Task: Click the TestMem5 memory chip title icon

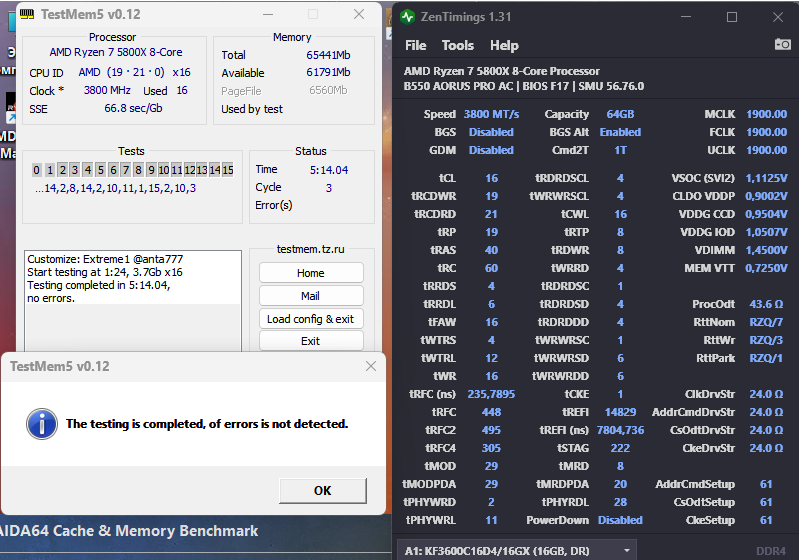Action: click(x=27, y=14)
